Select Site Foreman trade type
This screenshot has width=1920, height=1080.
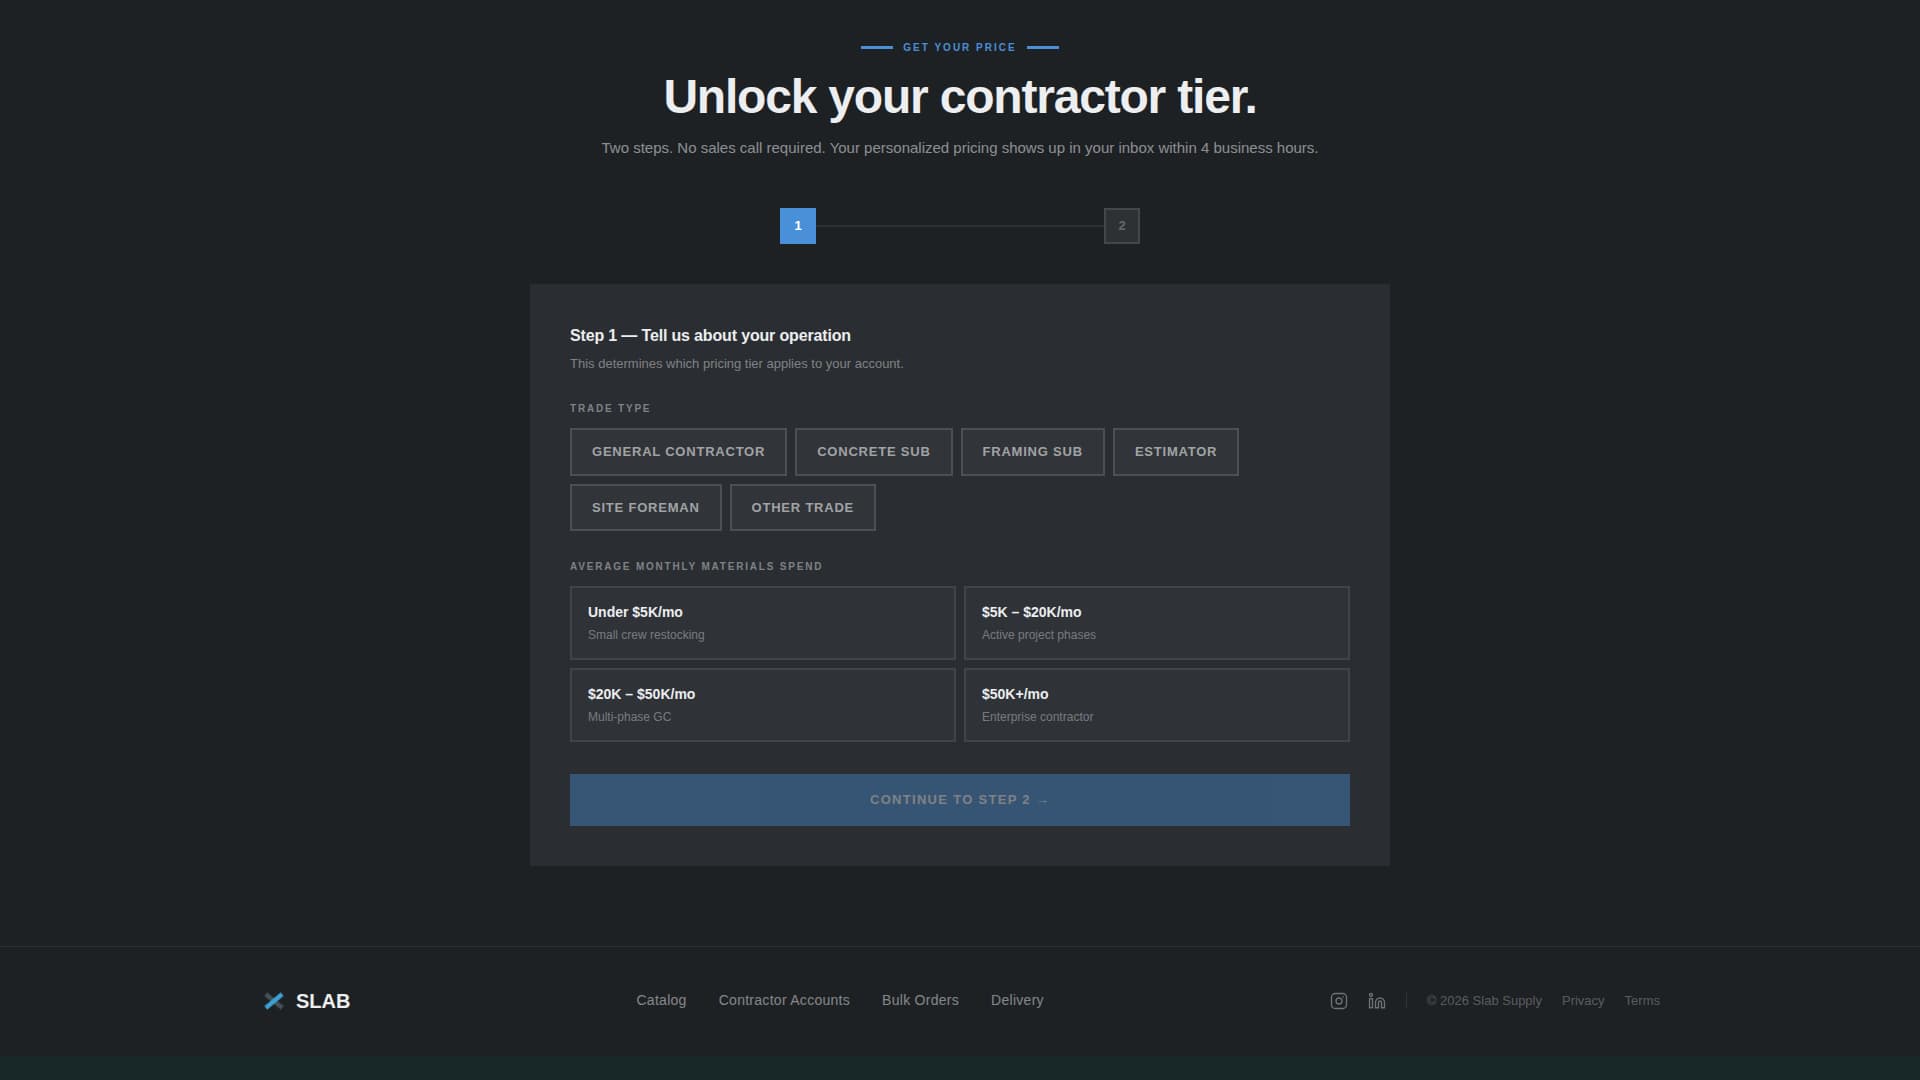645,507
